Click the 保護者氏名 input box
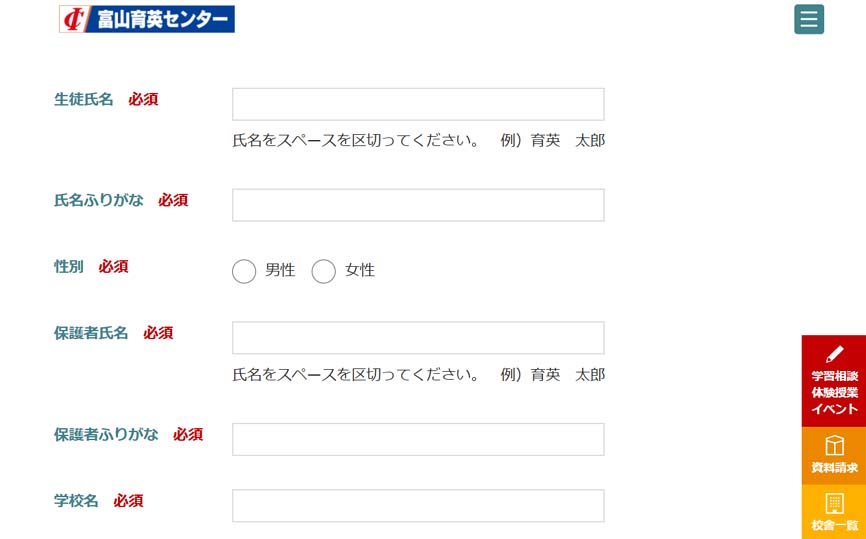The width and height of the screenshot is (866, 539). tap(418, 338)
